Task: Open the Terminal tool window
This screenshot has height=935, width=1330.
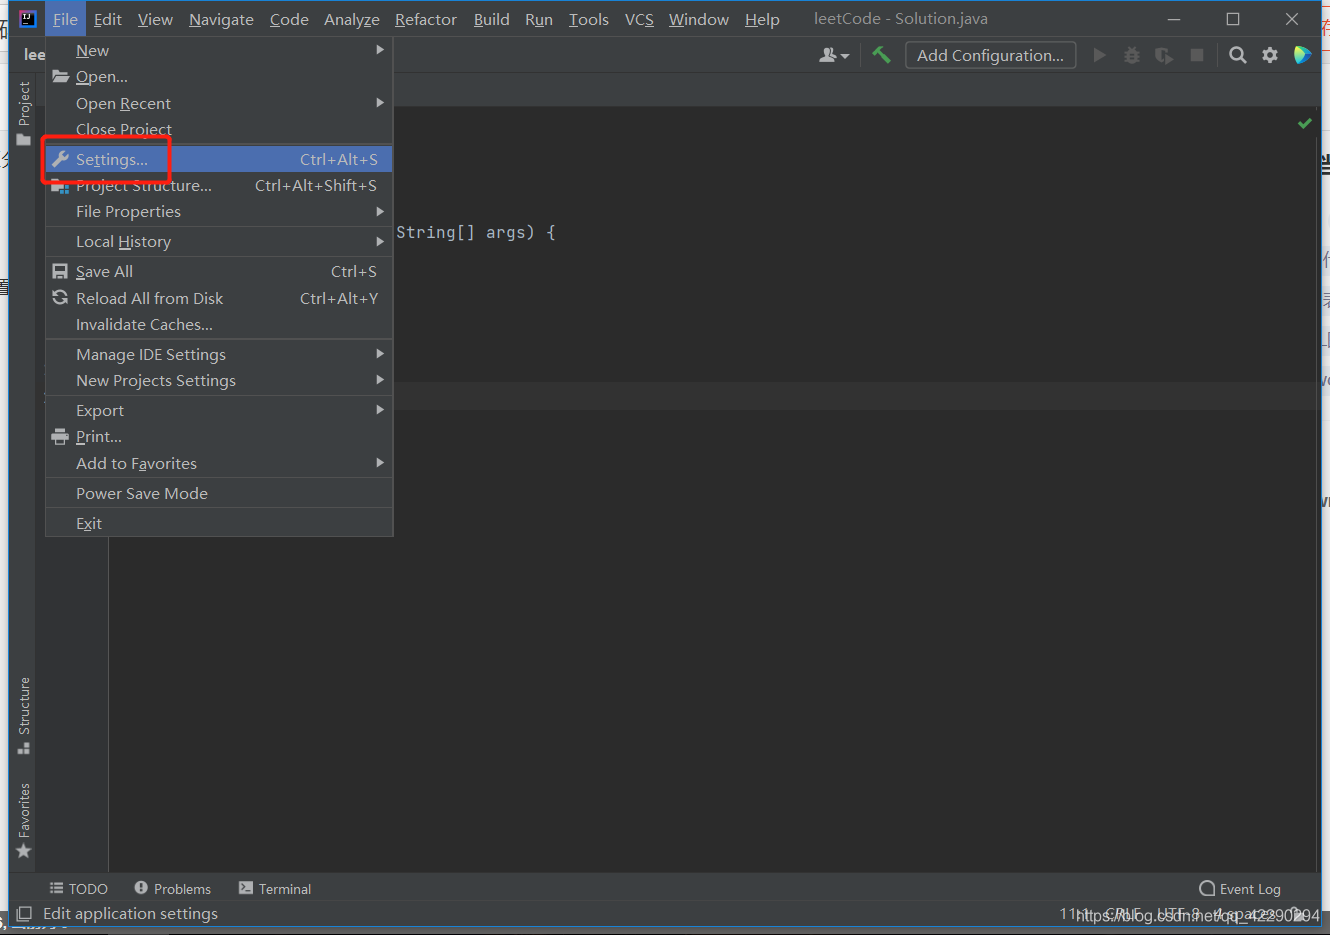Action: [x=275, y=889]
